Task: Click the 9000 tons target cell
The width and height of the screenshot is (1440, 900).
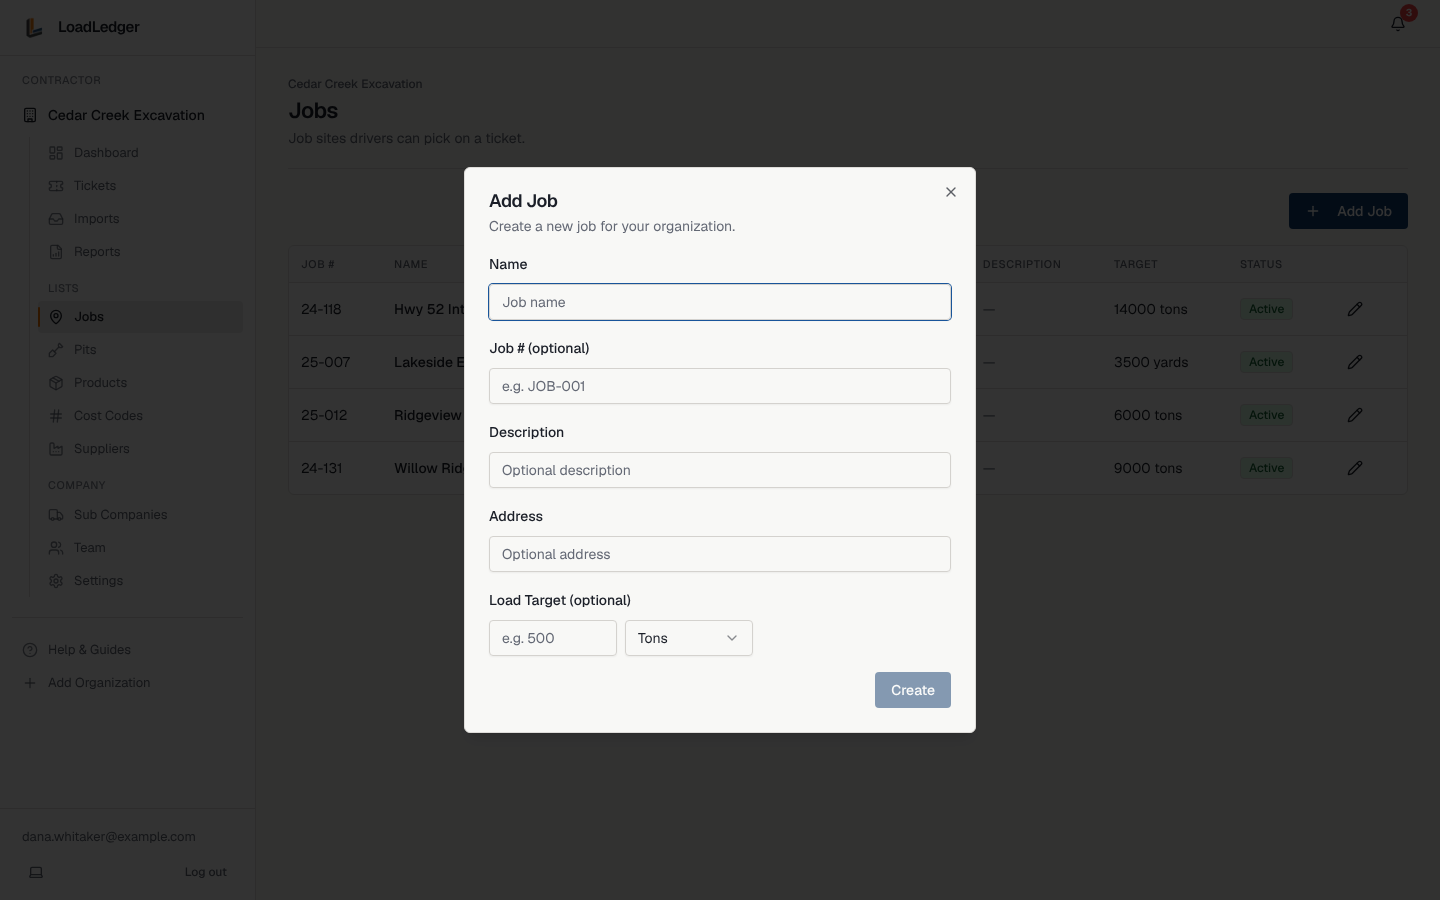Action: 1148,468
